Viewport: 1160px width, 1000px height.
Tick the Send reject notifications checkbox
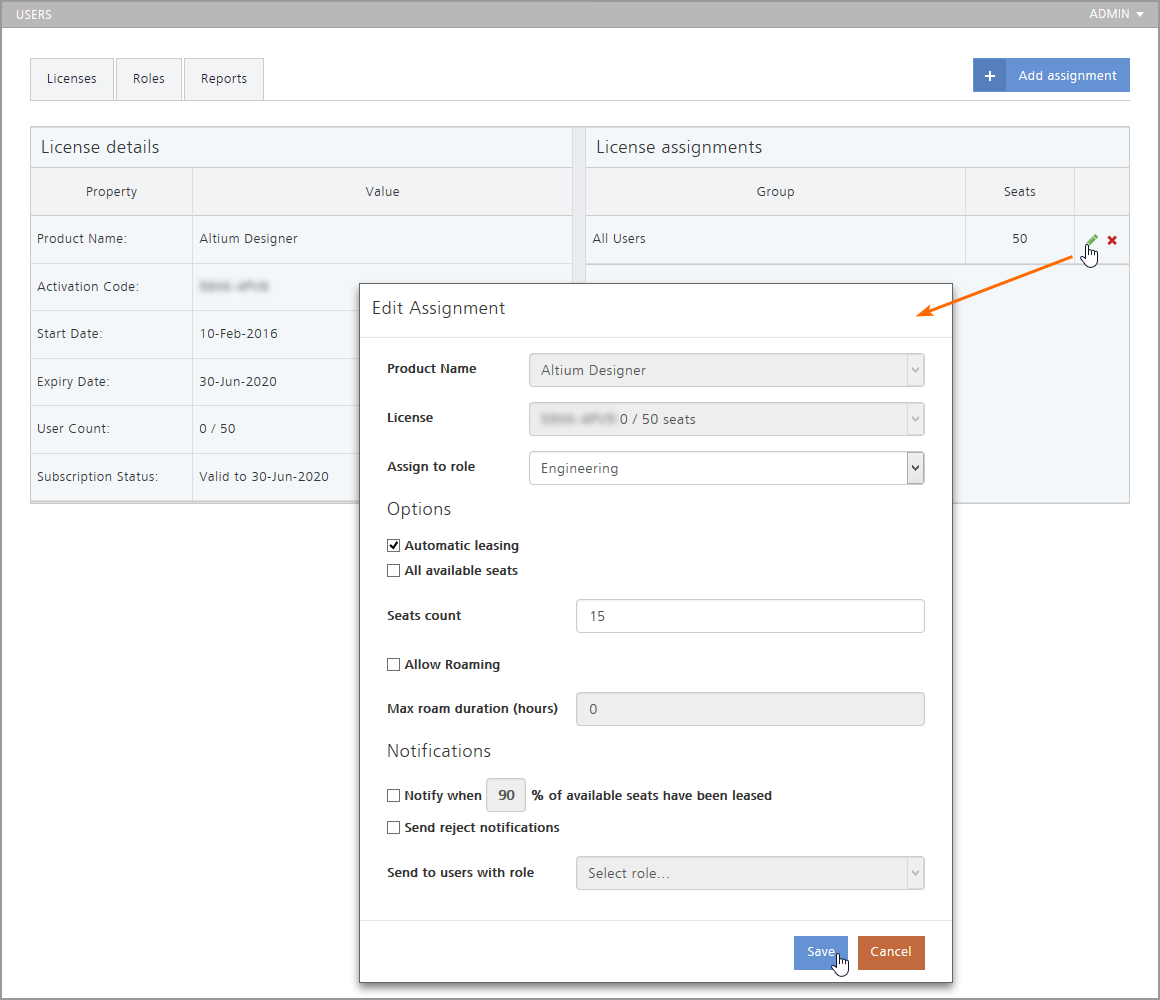394,828
